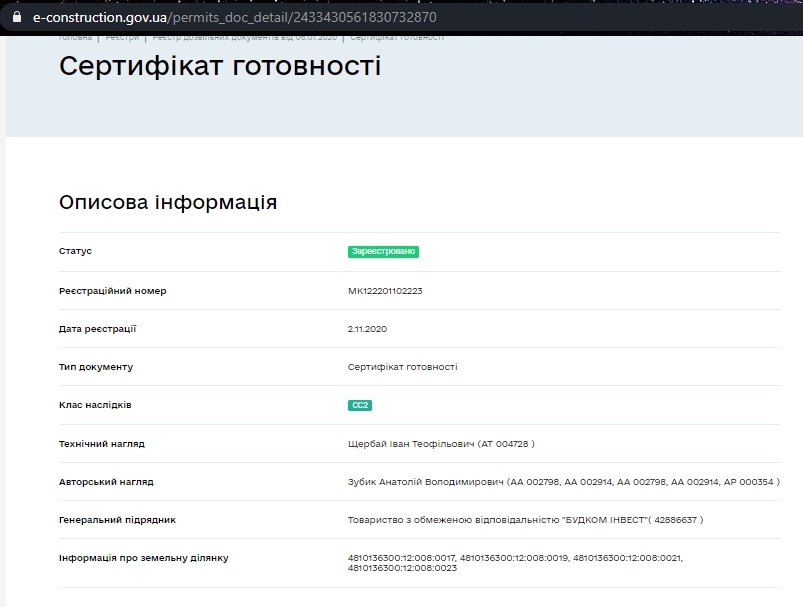803x607 pixels.
Task: Click the 'Клас наслідків' row label
Action: (x=95, y=405)
